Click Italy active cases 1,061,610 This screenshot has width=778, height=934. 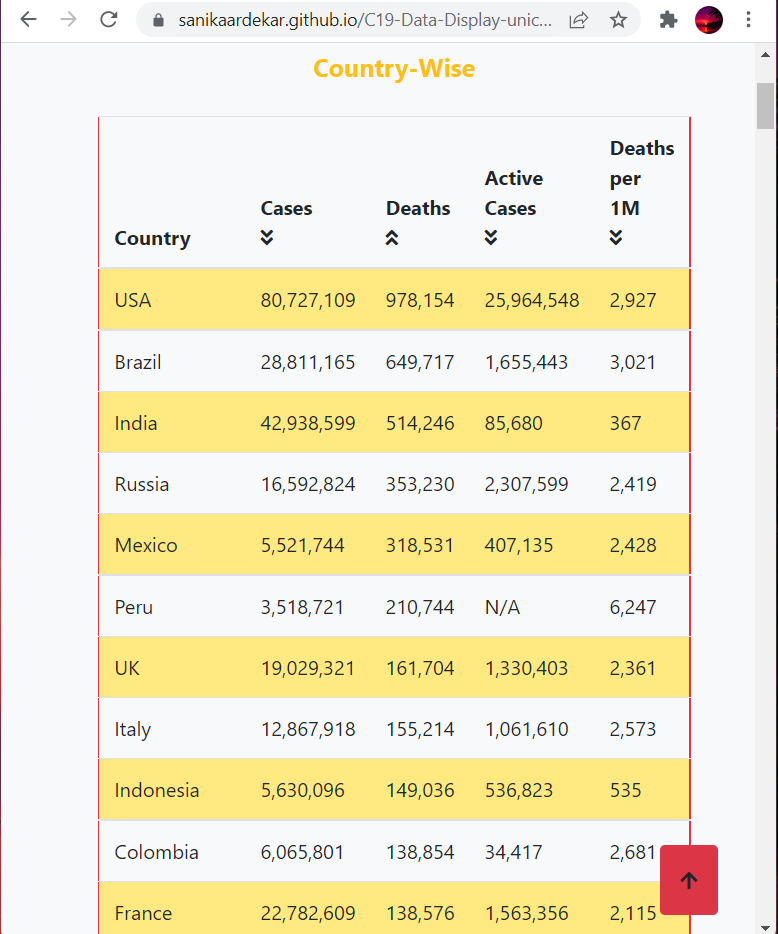tap(527, 729)
